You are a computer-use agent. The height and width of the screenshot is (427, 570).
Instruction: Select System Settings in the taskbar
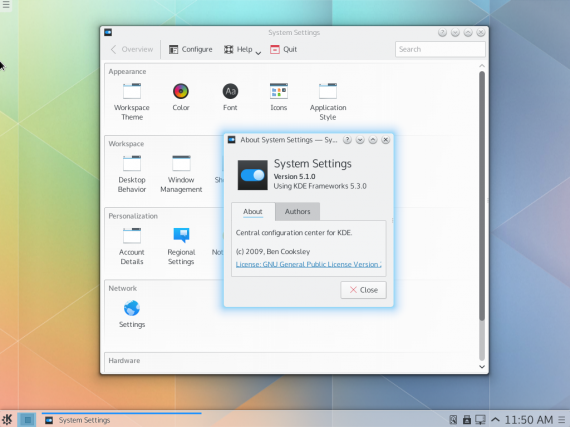pos(121,420)
